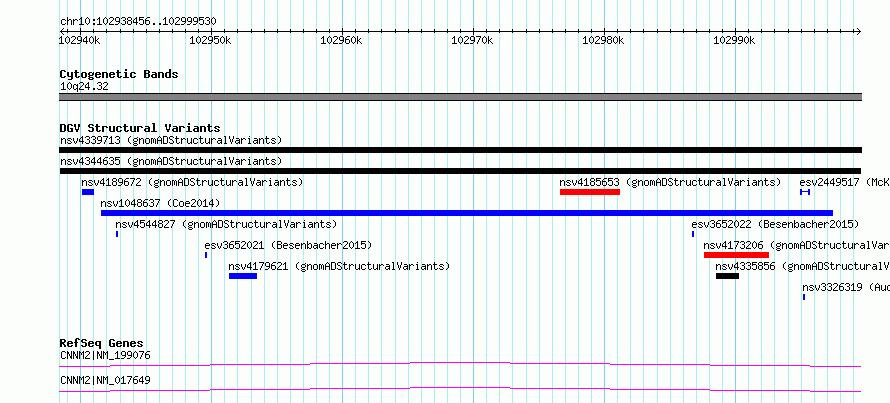Open nsv4185653 variant label

(x=670, y=182)
